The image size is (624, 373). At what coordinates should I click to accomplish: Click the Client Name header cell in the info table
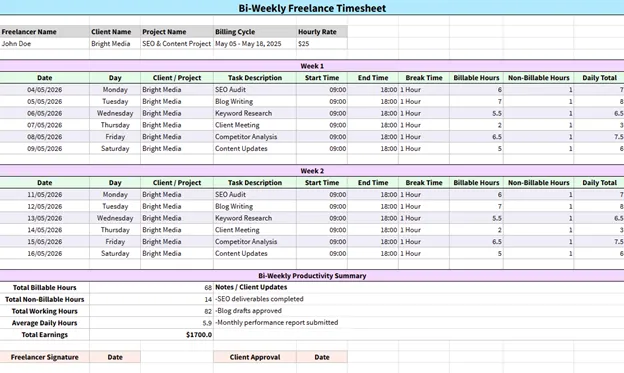pyautogui.click(x=115, y=32)
